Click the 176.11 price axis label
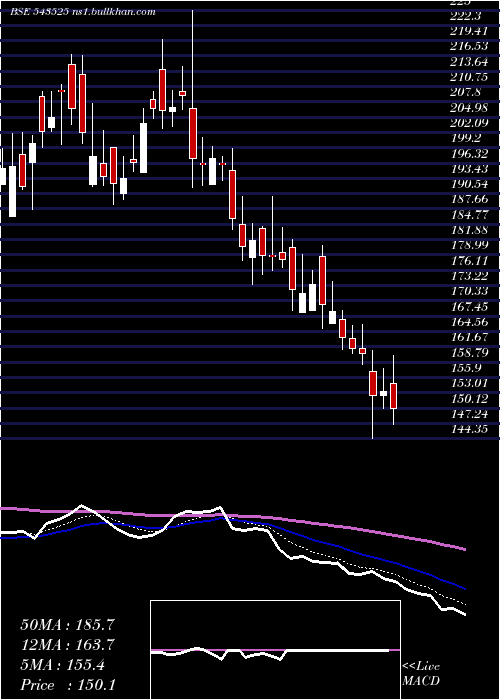 point(468,260)
